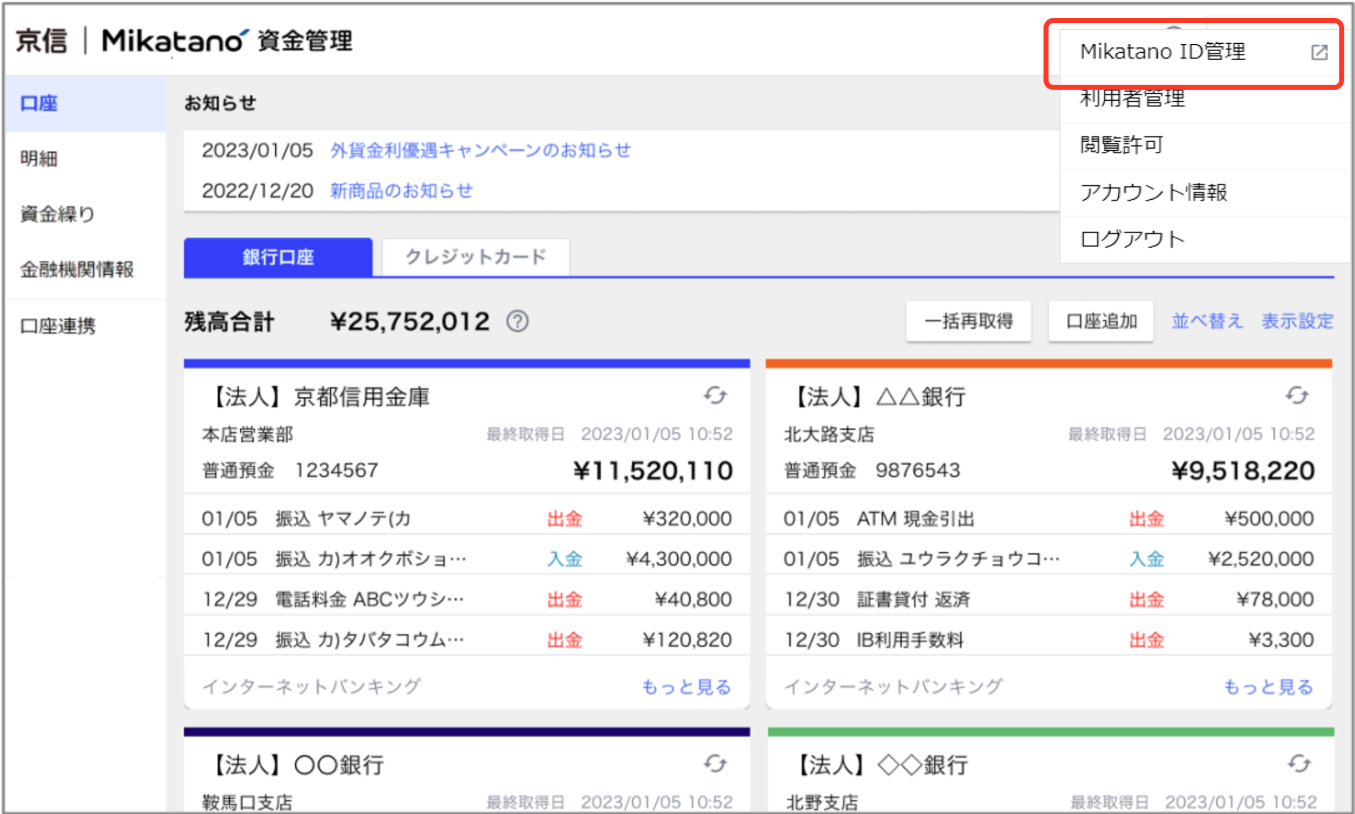This screenshot has width=1355, height=814.
Task: Click the 一括再取得 button
Action: [x=968, y=322]
